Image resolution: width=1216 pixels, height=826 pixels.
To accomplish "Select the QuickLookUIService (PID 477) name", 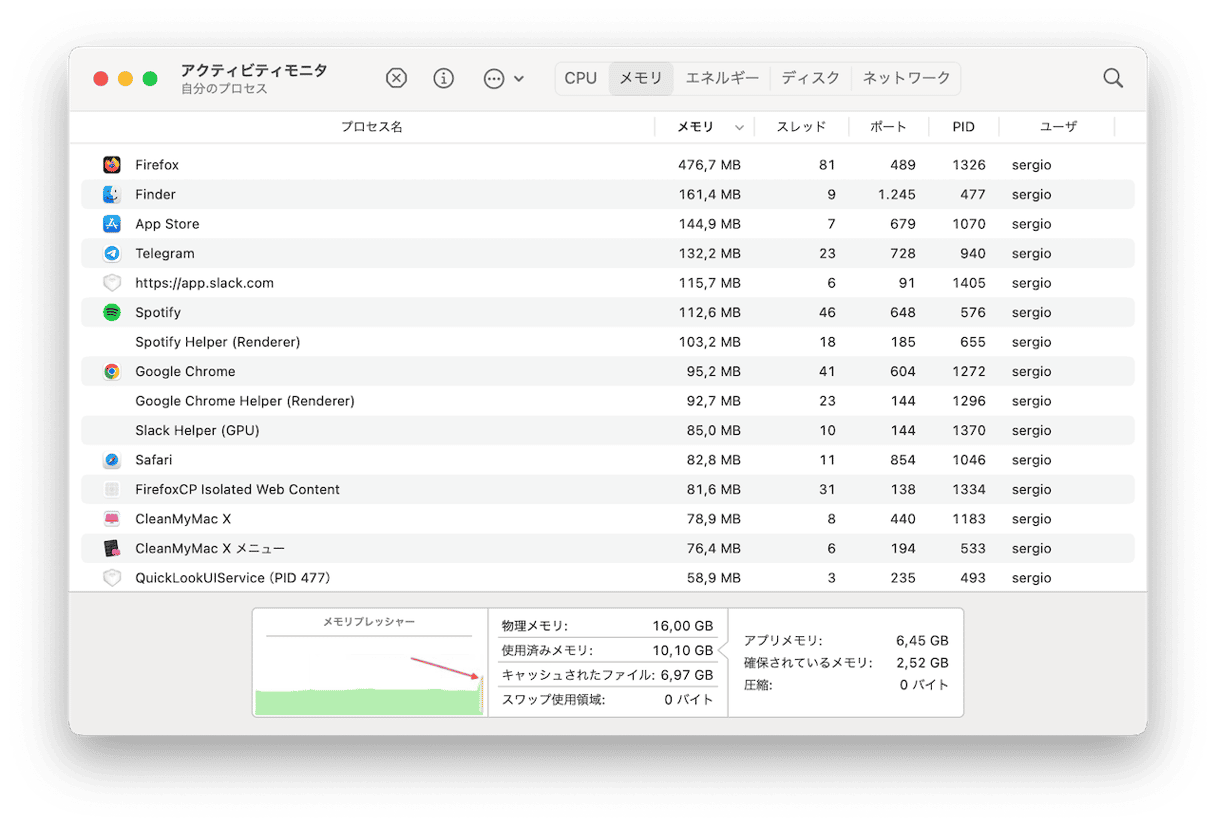I will tap(233, 578).
